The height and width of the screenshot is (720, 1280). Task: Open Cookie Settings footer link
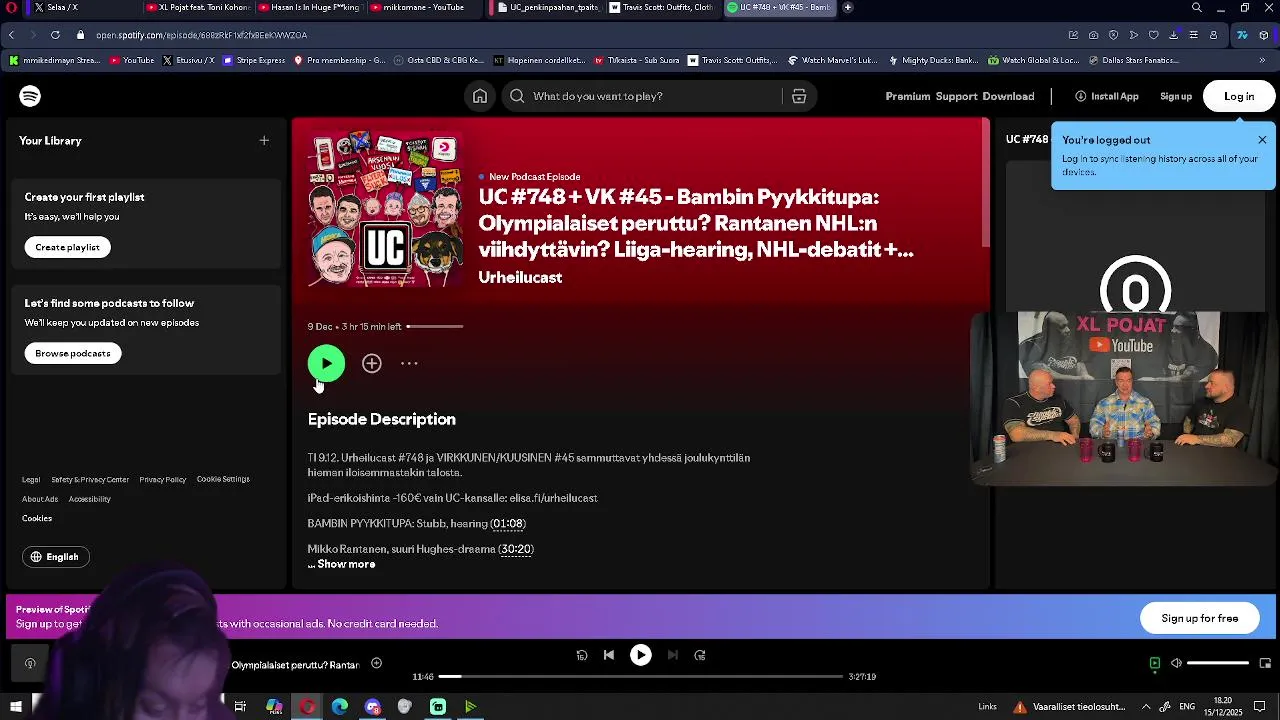[x=223, y=479]
